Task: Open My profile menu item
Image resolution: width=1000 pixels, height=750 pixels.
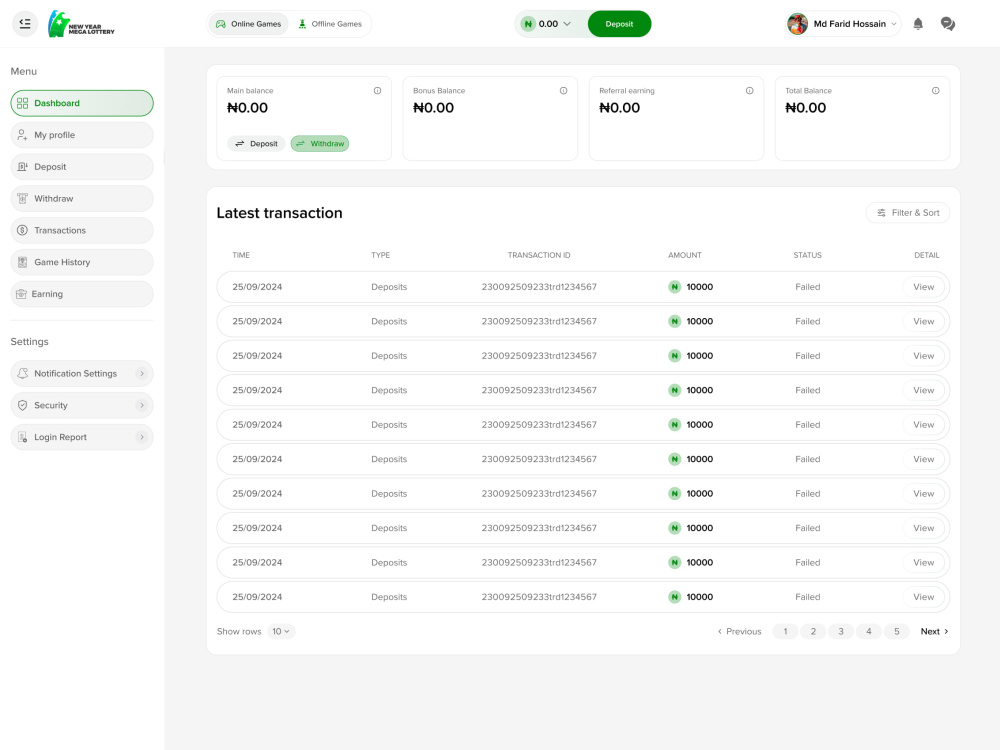Action: pos(82,135)
